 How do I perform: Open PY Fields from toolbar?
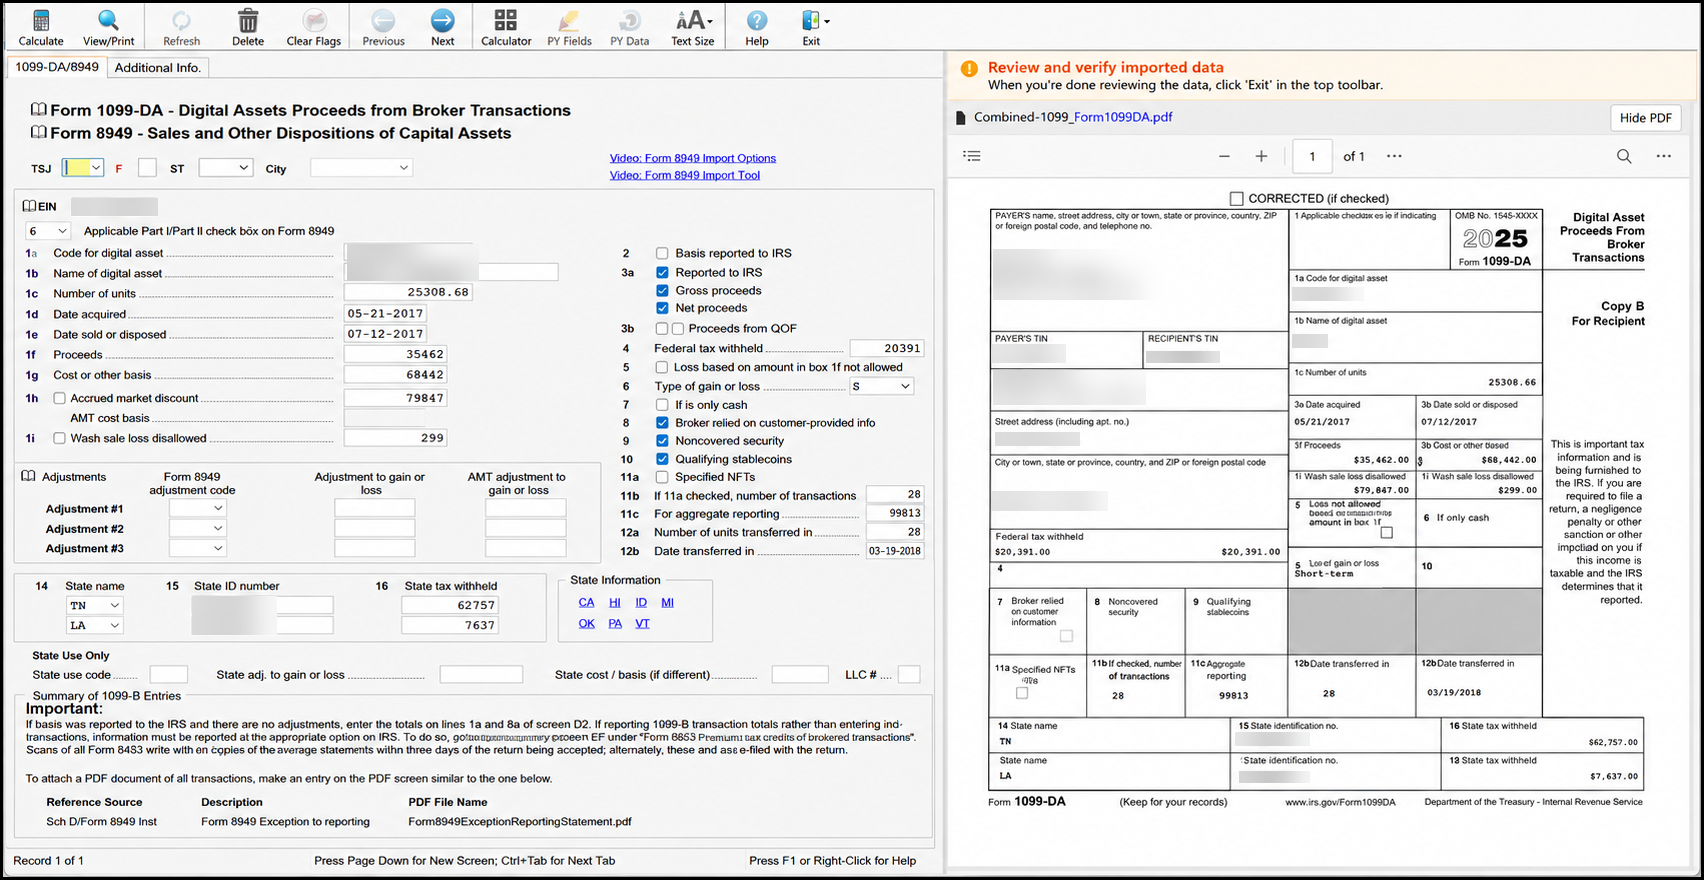(569, 27)
